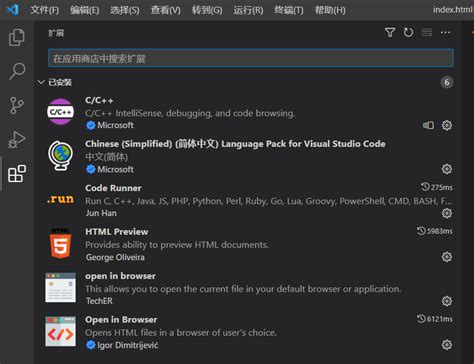Select the C/C++ extension title
474x364 pixels.
(99, 100)
